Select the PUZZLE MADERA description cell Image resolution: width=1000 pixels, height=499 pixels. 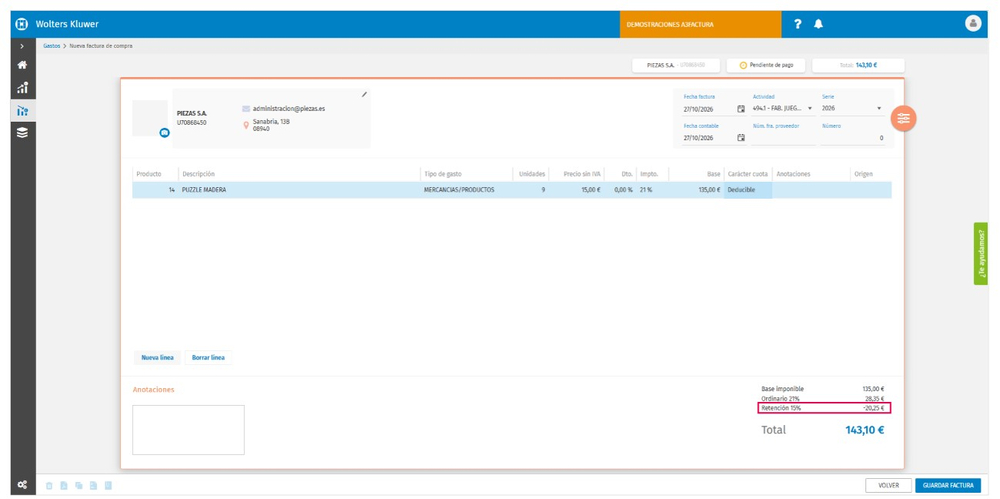tap(299, 190)
